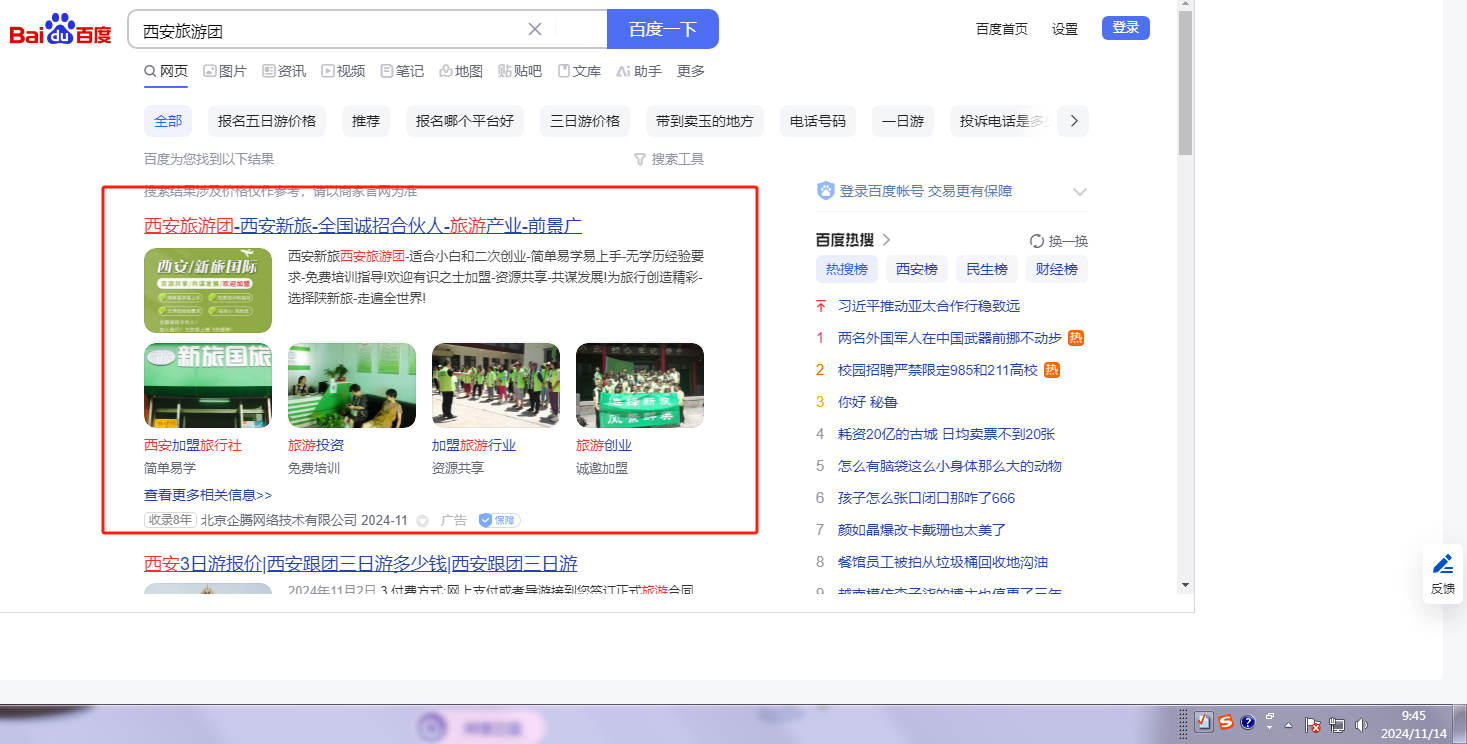Click 换一换 refresh icon in hot search
The image size is (1467, 744).
tap(1037, 241)
